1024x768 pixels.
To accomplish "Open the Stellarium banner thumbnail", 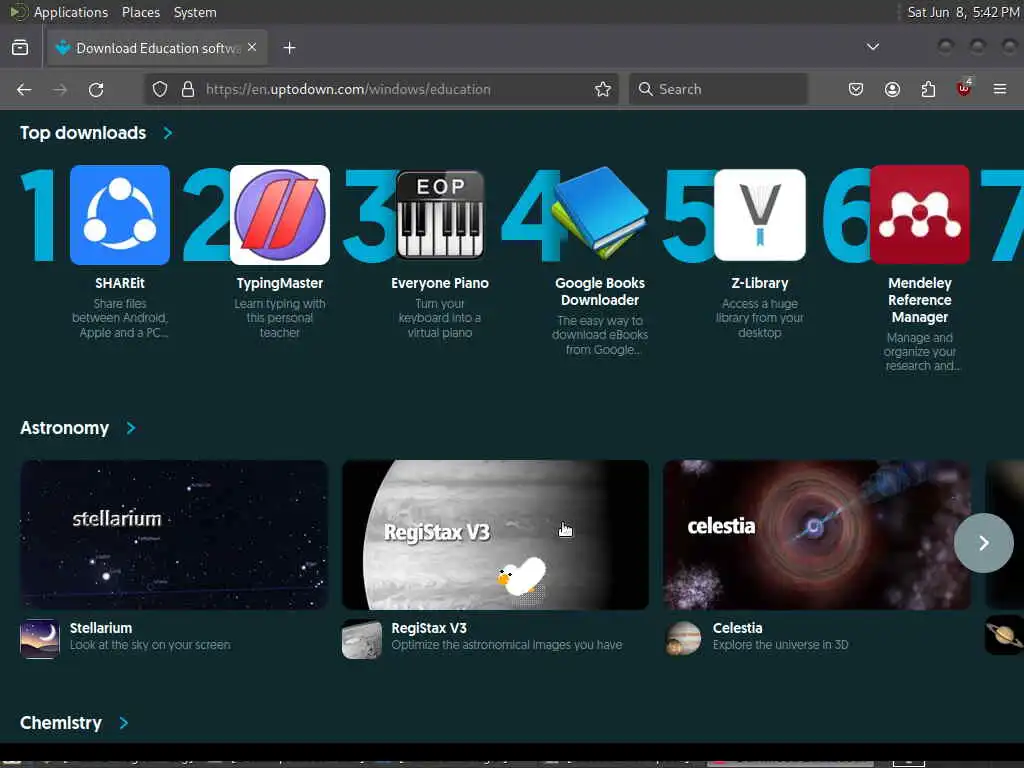I will [174, 535].
